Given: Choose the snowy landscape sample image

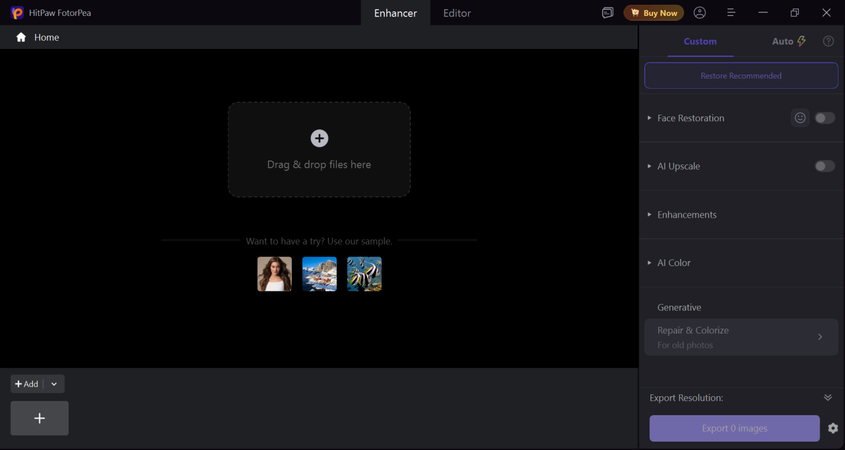Looking at the screenshot, I should [x=320, y=274].
